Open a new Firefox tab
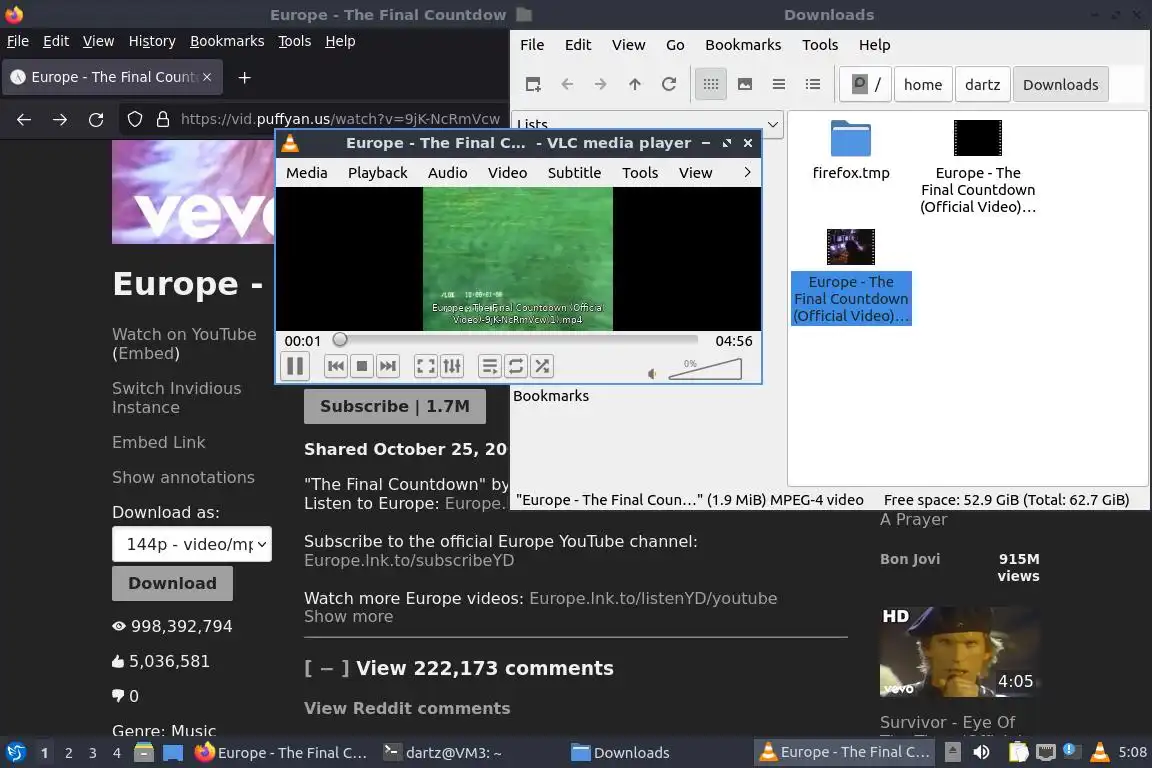 pos(245,77)
